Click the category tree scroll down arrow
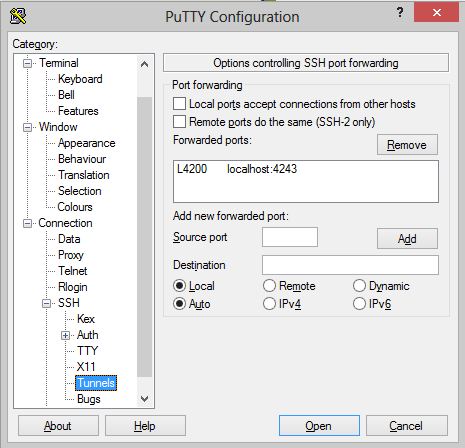 (x=144, y=398)
